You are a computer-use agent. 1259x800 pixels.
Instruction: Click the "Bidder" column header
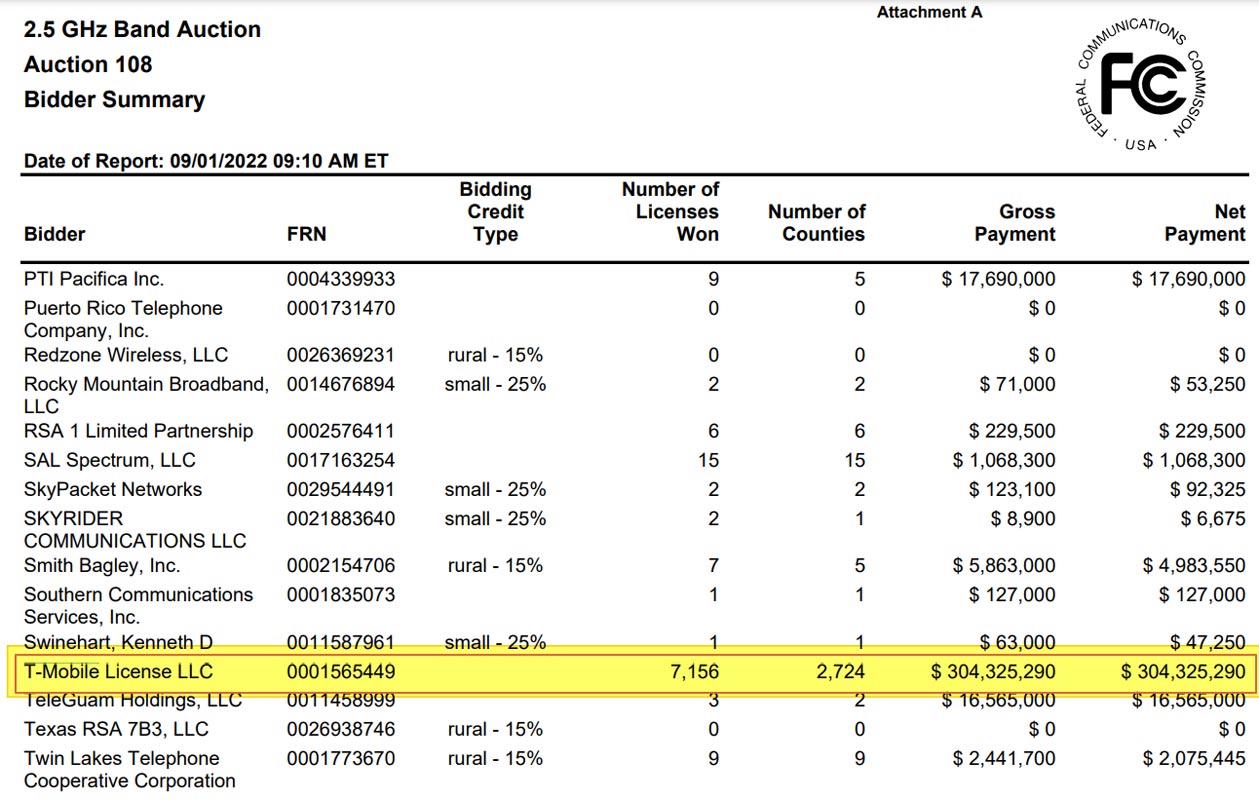pos(55,234)
